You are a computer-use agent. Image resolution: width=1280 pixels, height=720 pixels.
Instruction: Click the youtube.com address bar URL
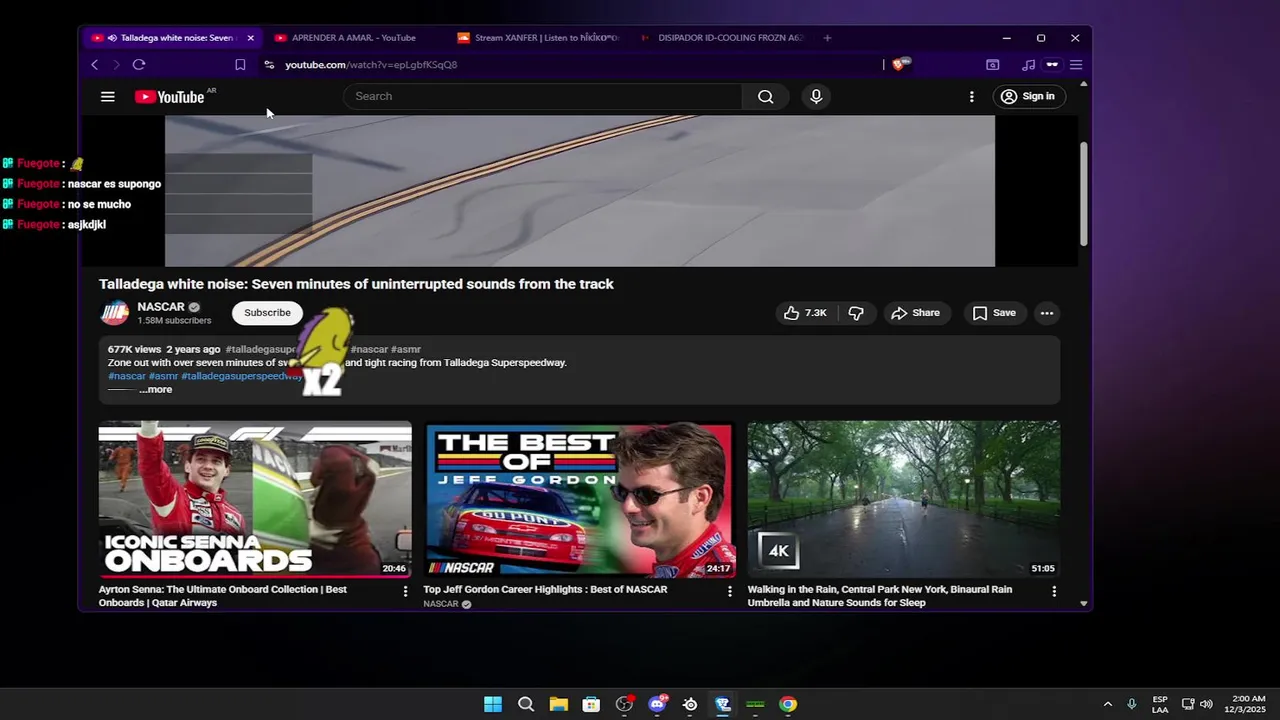[x=371, y=65]
